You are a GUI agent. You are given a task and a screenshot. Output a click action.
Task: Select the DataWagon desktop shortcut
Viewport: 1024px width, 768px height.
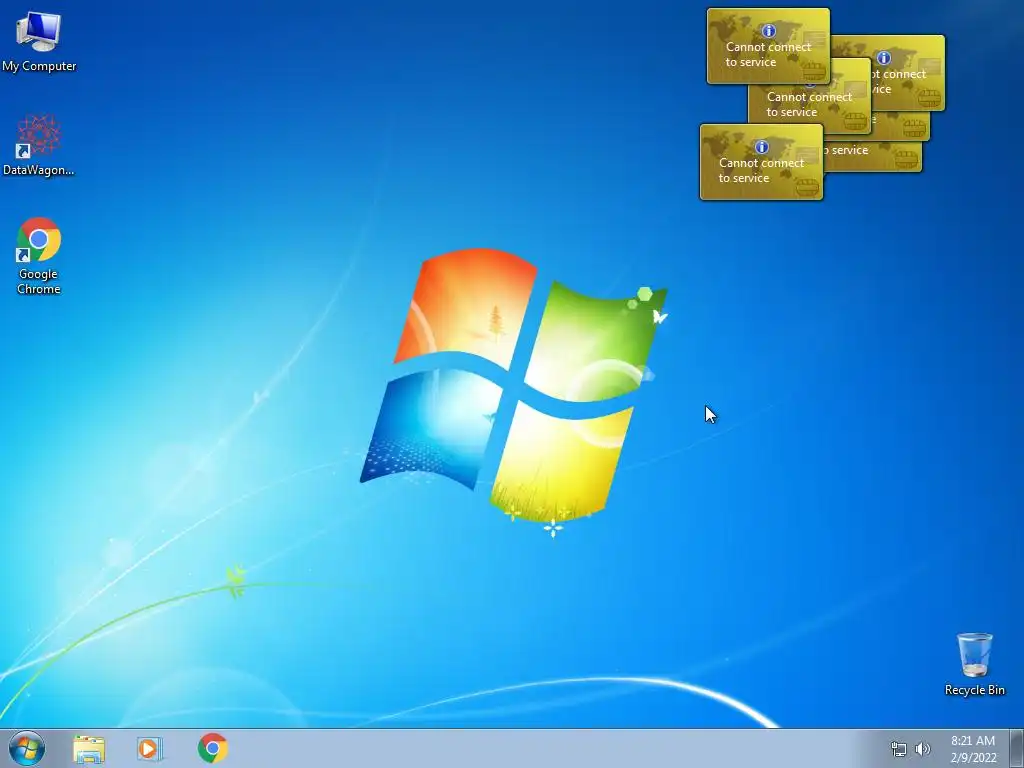coord(39,145)
